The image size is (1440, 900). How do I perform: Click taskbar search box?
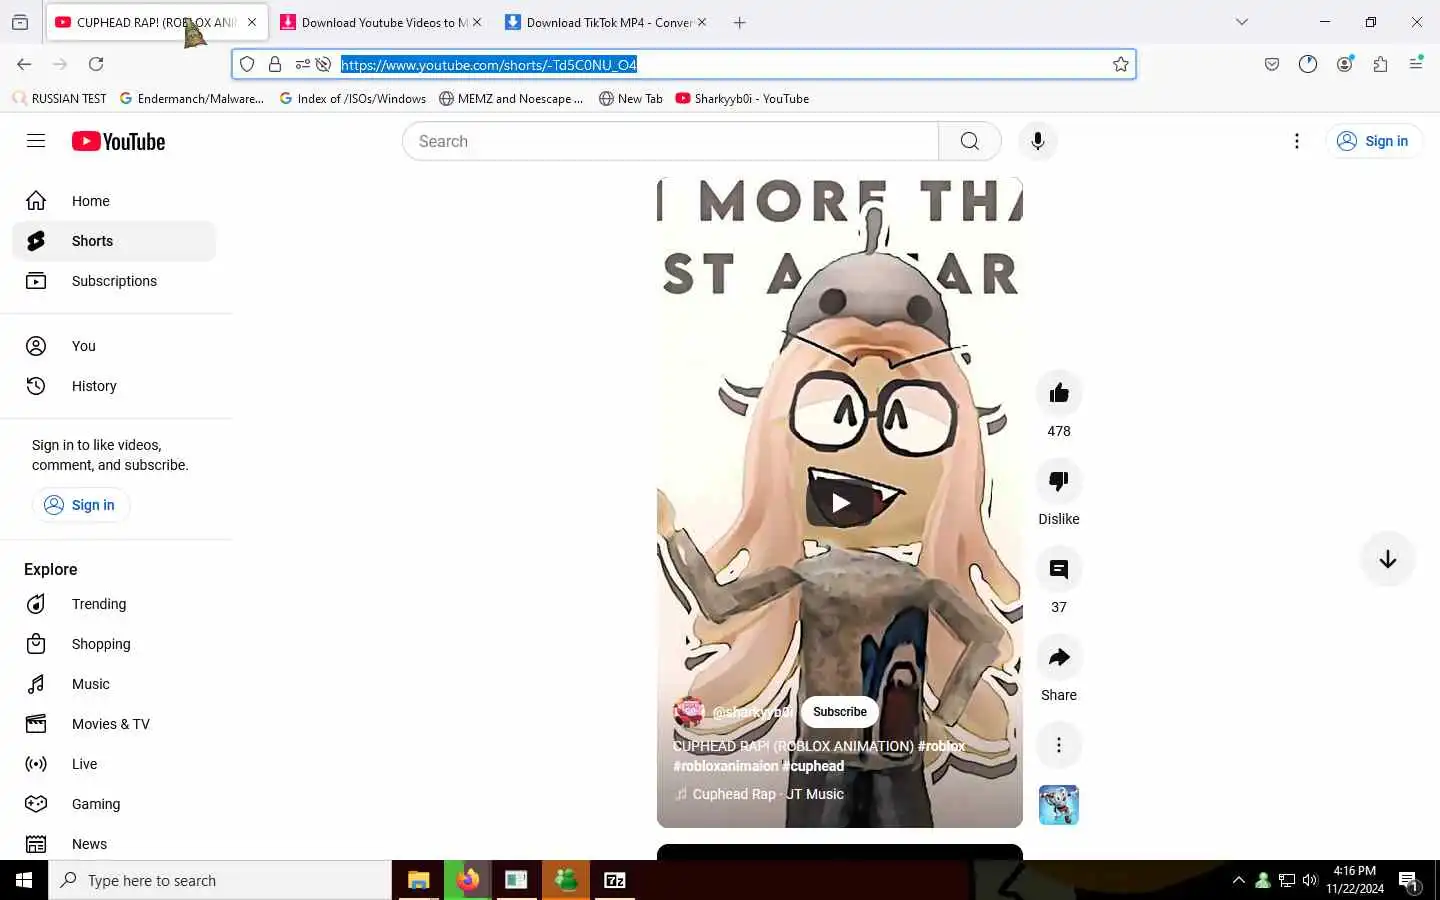pyautogui.click(x=220, y=880)
